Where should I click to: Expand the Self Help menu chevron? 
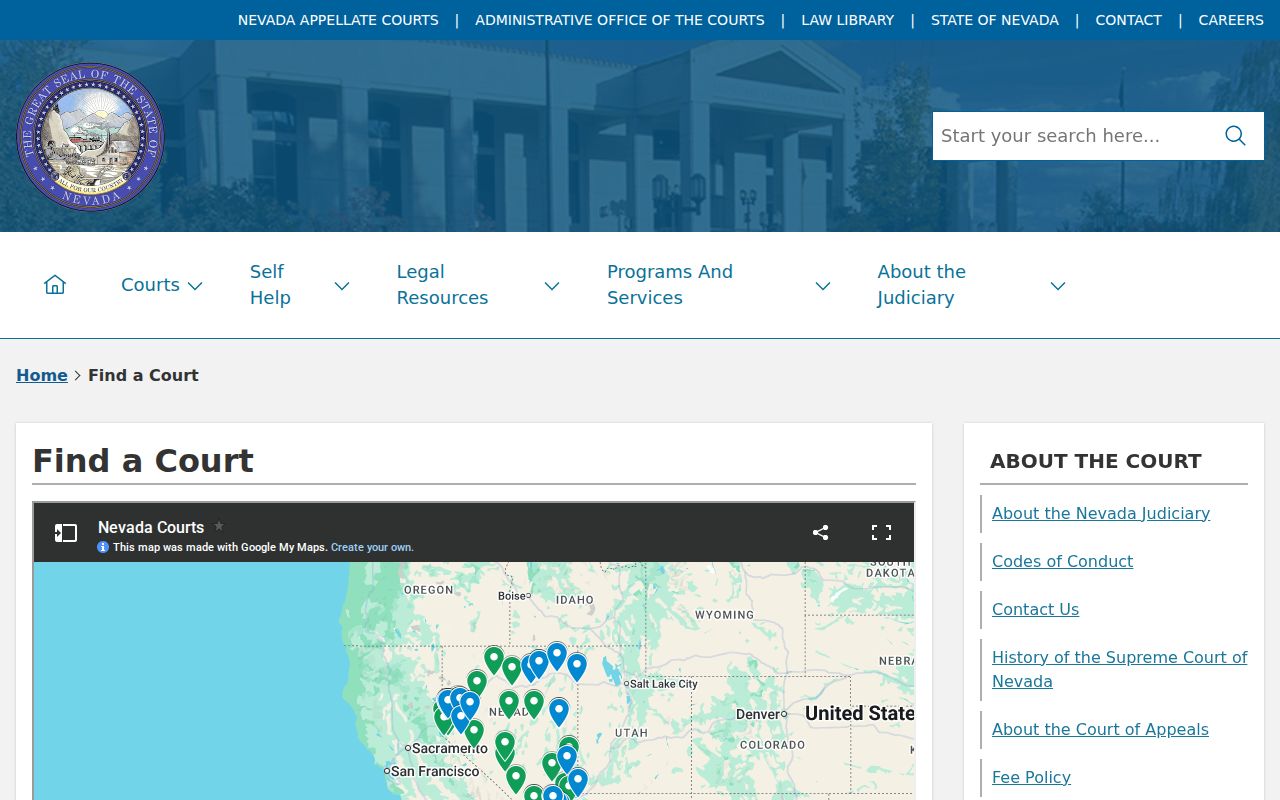pyautogui.click(x=342, y=286)
